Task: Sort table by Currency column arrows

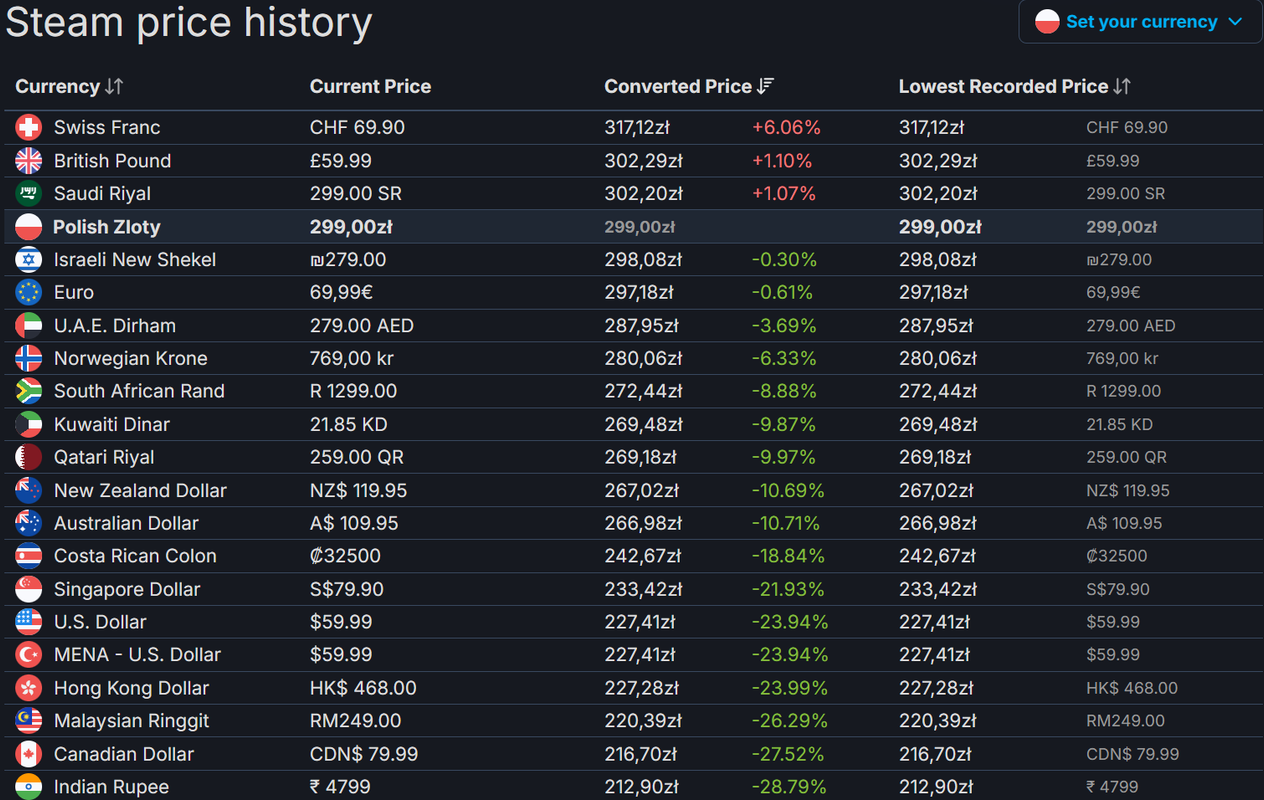Action: [114, 86]
